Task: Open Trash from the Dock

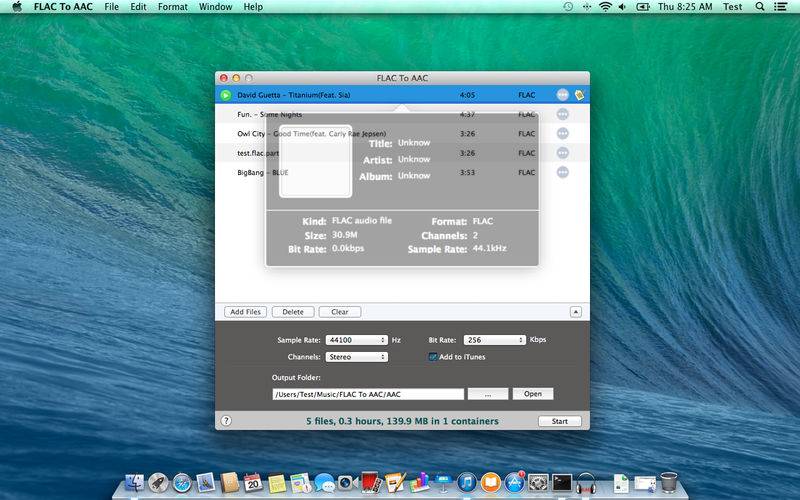Action: pos(669,482)
